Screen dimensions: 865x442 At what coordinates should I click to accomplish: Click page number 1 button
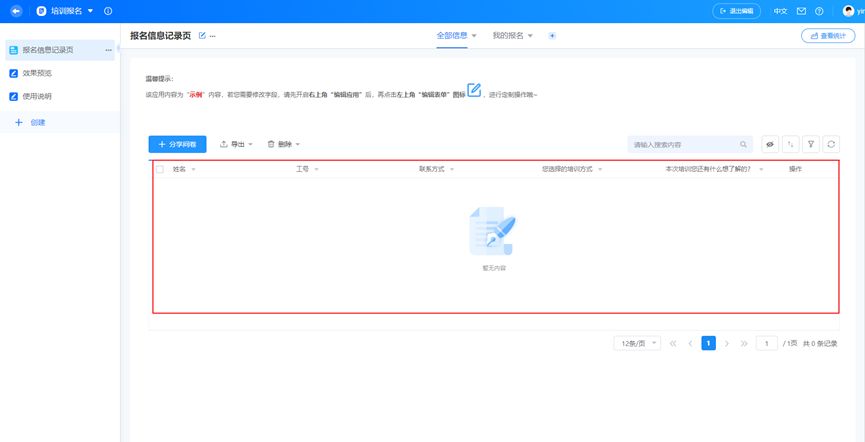coord(708,343)
